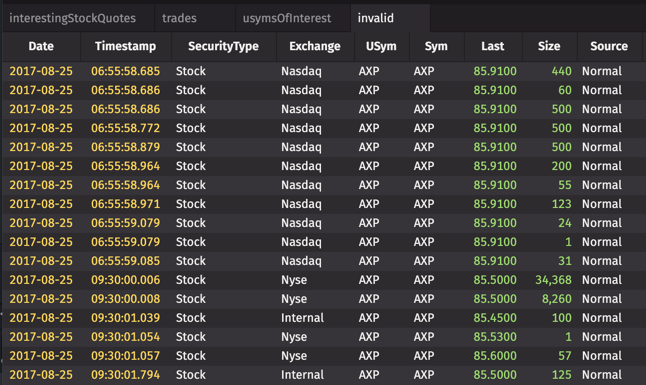Click Last 85.5000 in the 09:30:01.794 row
This screenshot has height=385, width=646.
pyautogui.click(x=495, y=375)
